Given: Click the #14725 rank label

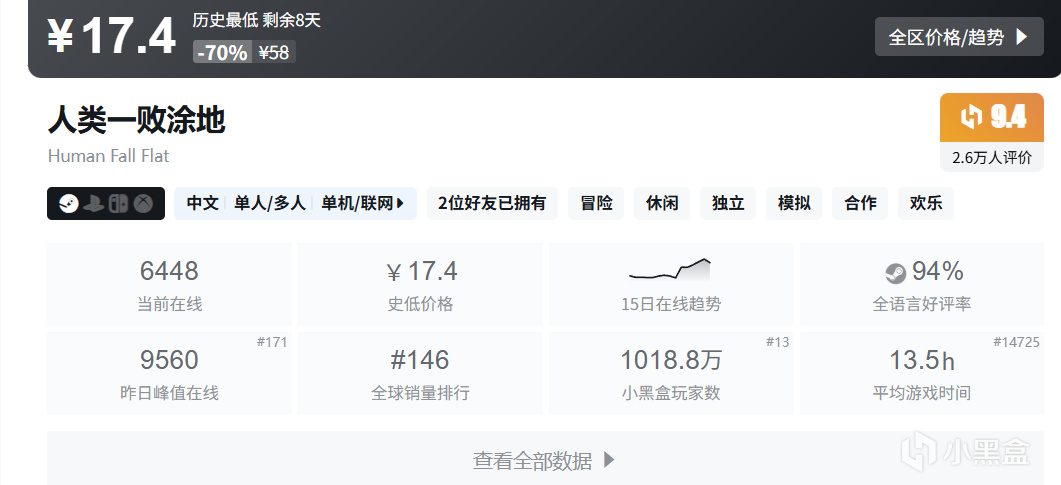Looking at the screenshot, I should (1016, 342).
